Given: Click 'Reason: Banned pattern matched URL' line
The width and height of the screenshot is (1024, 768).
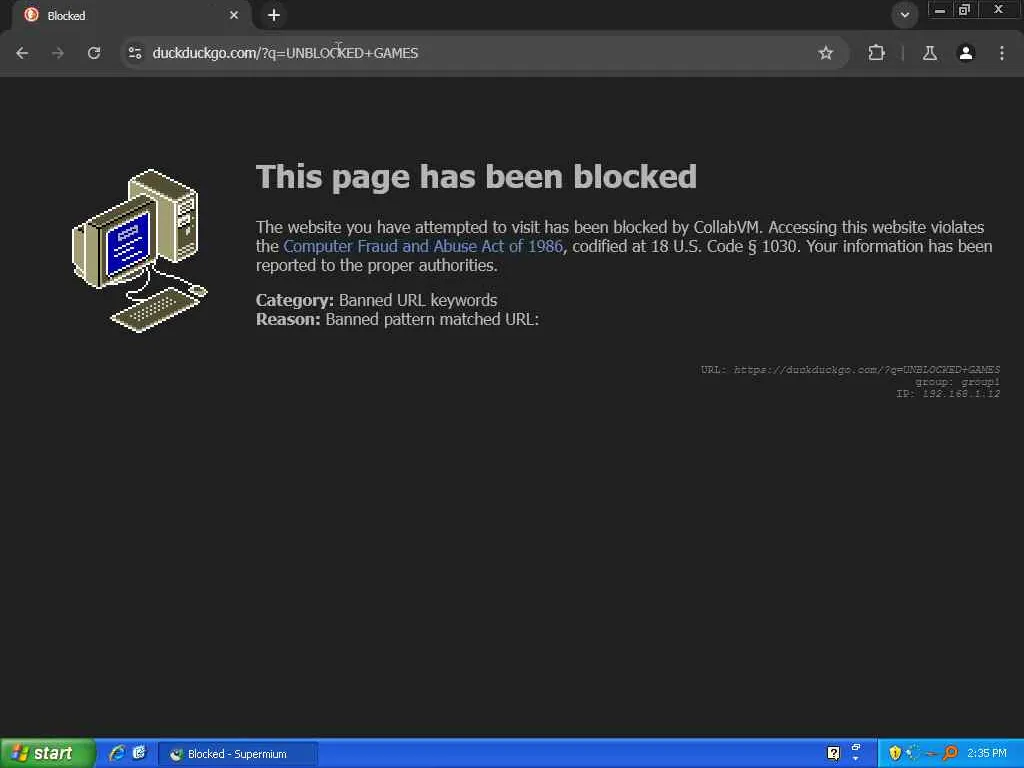Looking at the screenshot, I should coord(397,319).
